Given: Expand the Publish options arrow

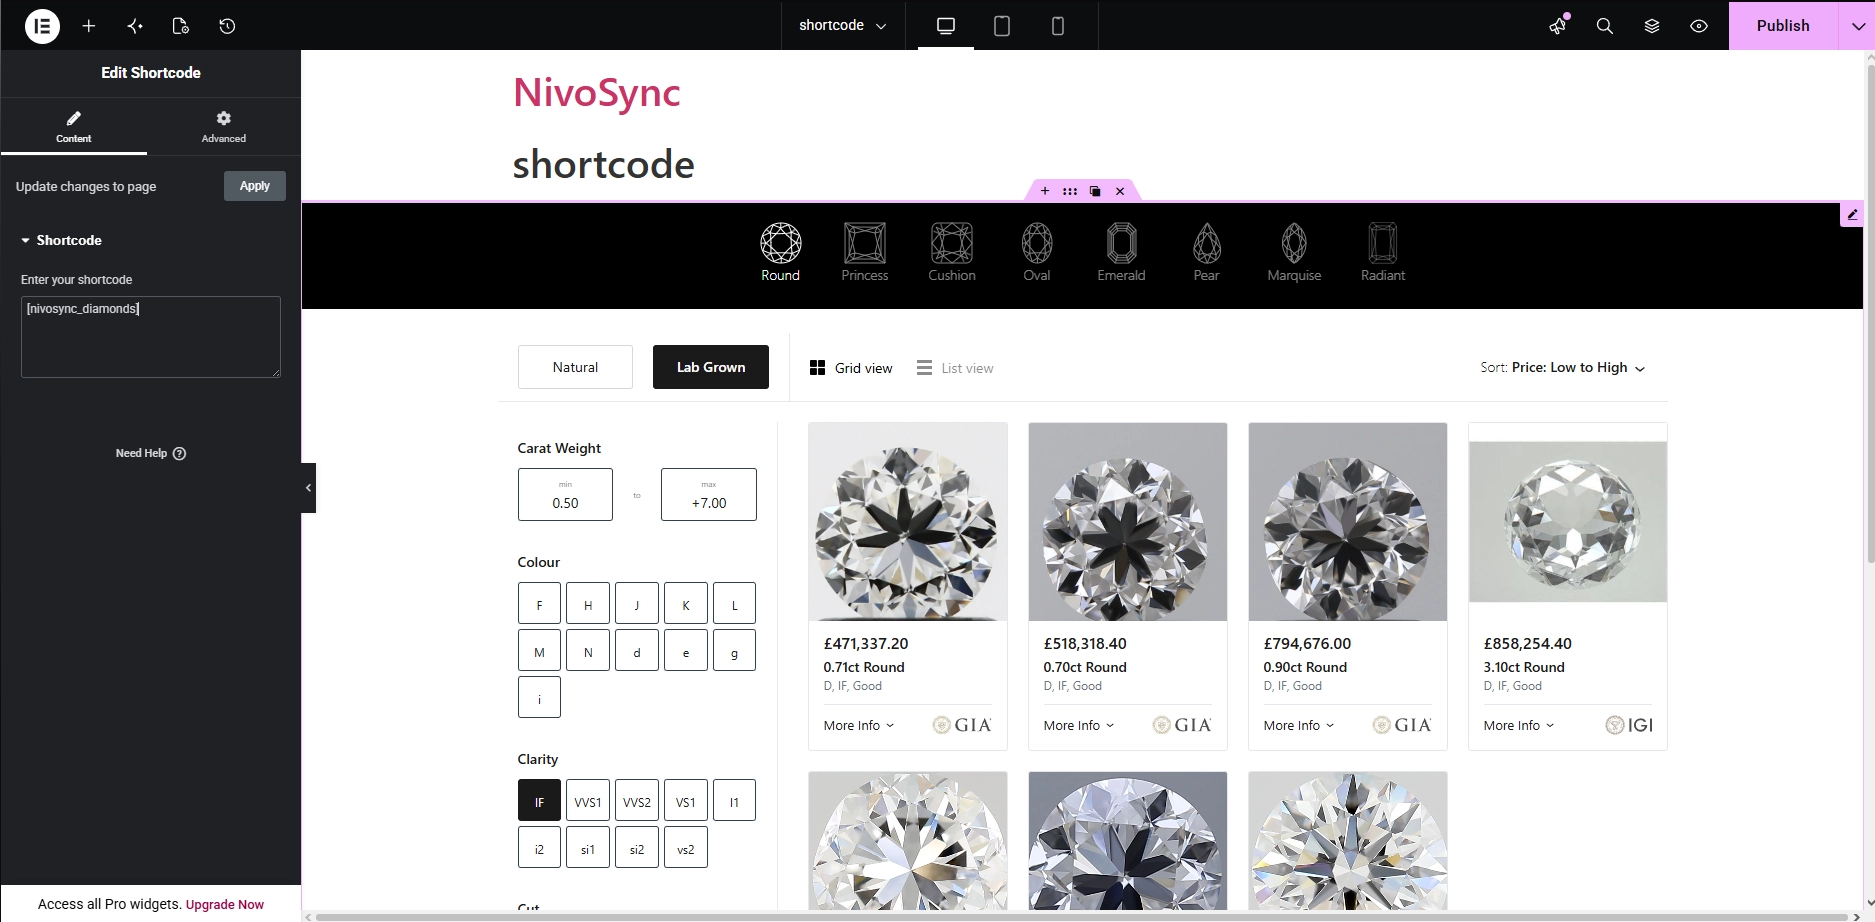Looking at the screenshot, I should tap(1856, 26).
